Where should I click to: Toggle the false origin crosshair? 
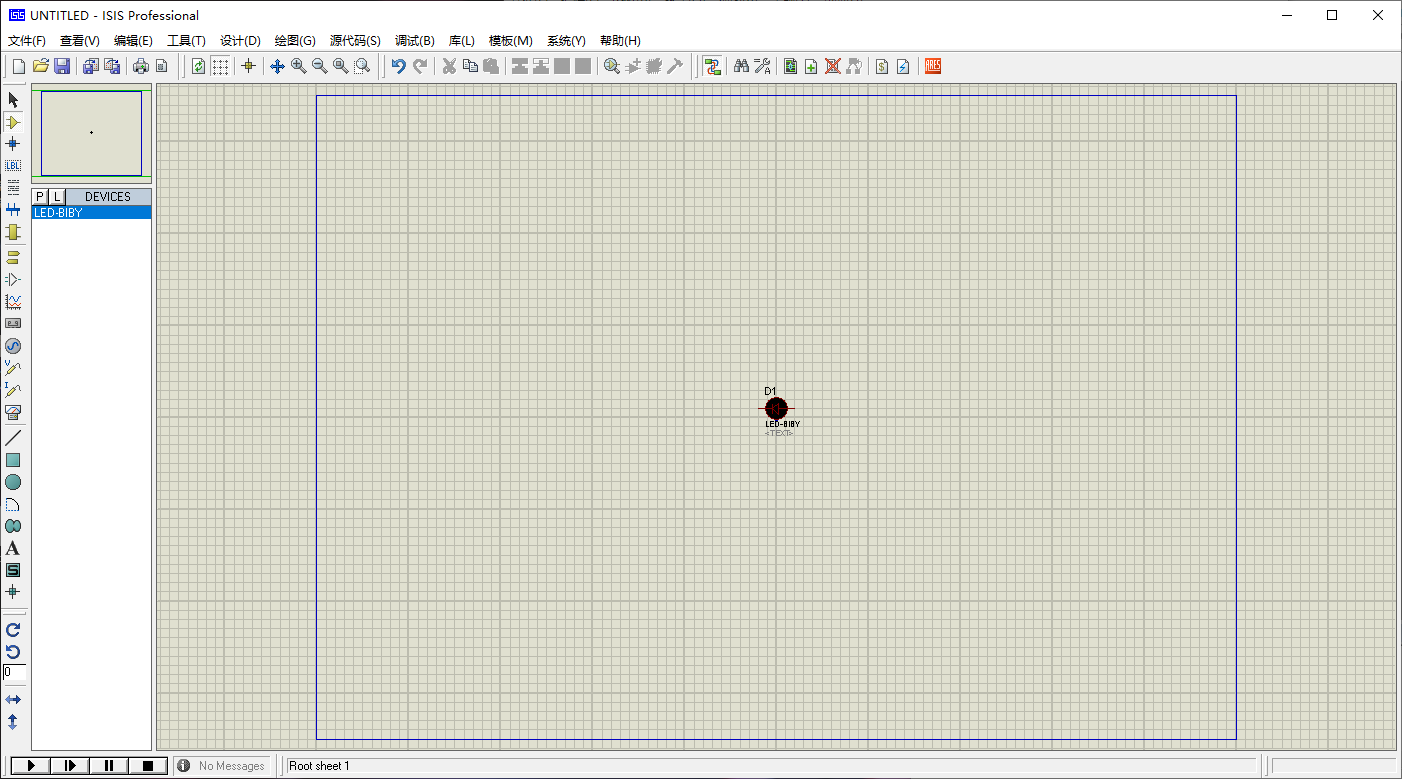coord(249,66)
